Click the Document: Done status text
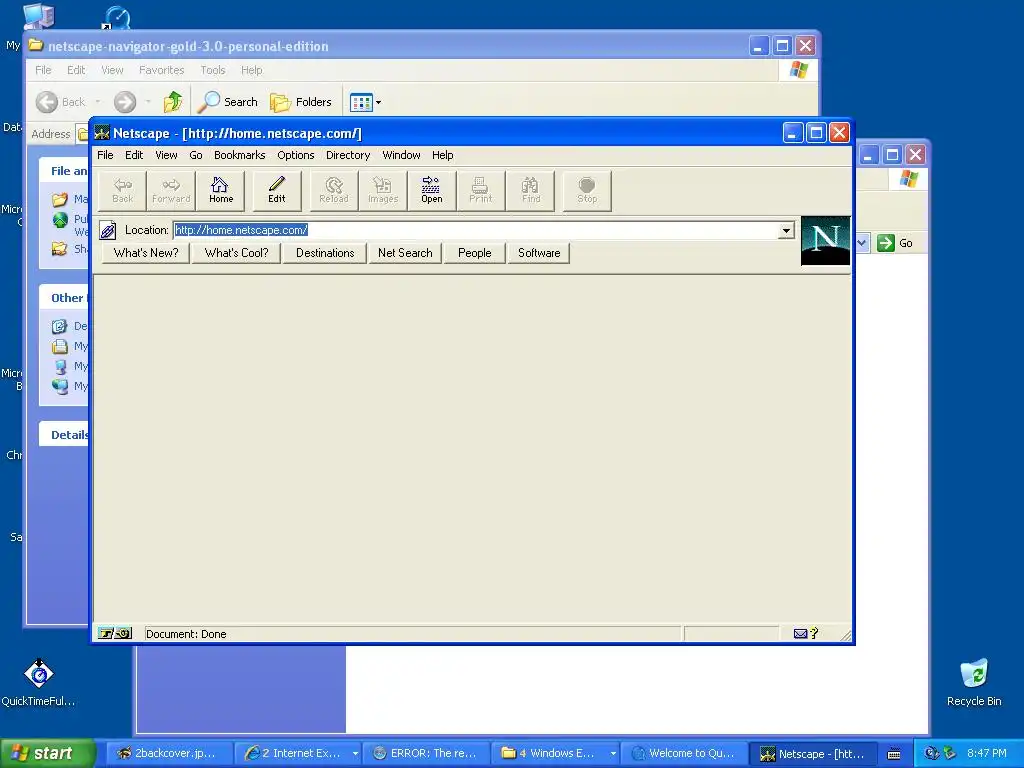Image resolution: width=1024 pixels, height=768 pixels. point(186,633)
